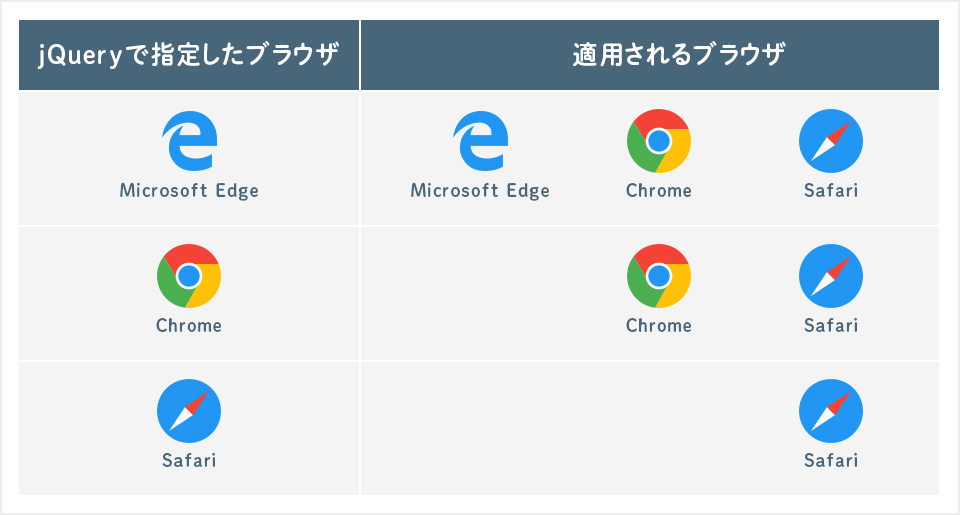Click the applied-browsers Chrome icon in the Edge row
This screenshot has height=515, width=960.
658,141
